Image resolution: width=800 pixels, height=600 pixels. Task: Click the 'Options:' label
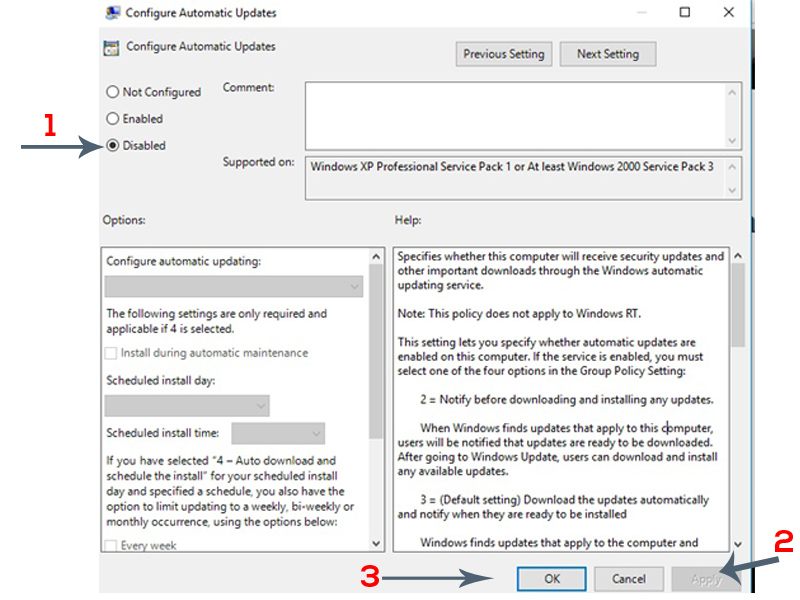tap(124, 220)
